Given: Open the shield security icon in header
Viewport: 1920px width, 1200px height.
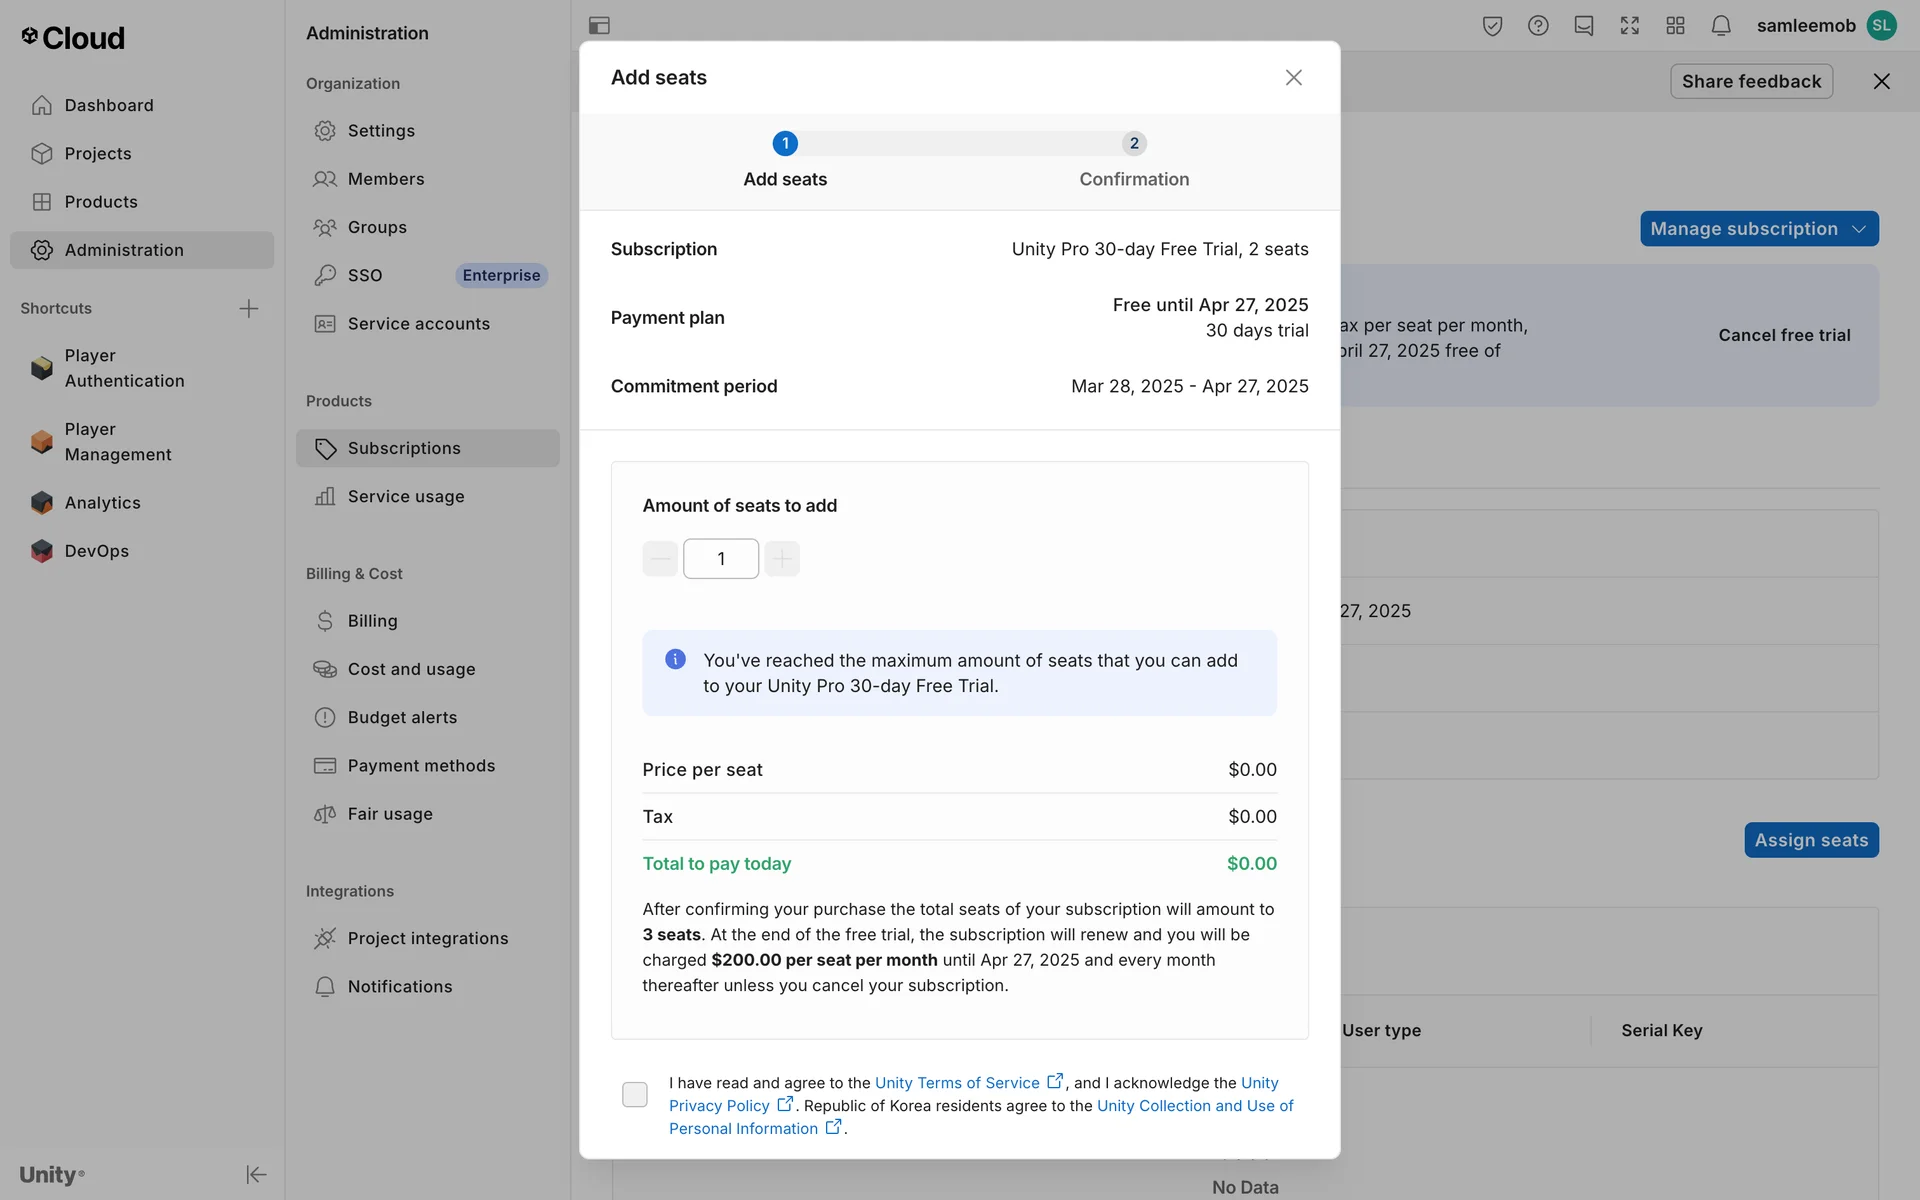Looking at the screenshot, I should (x=1492, y=26).
